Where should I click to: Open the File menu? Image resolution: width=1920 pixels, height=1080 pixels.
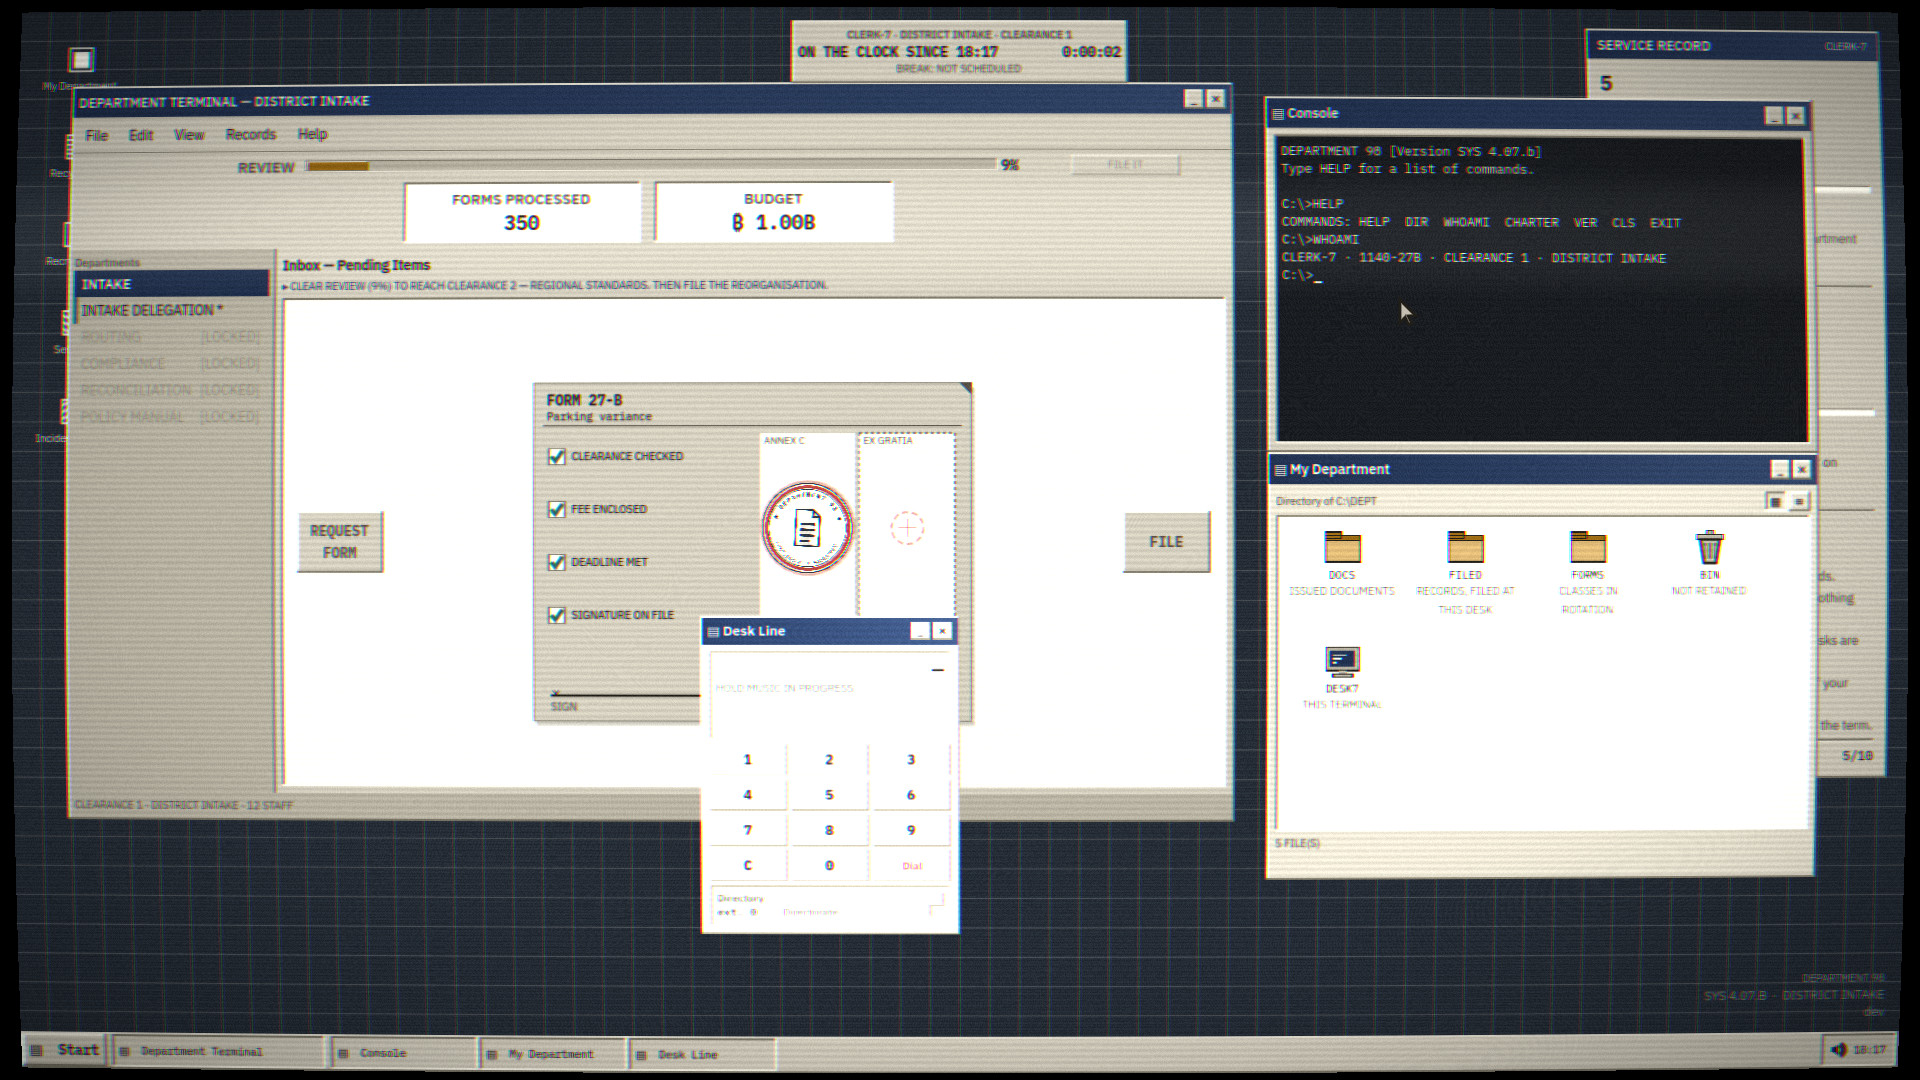[97, 136]
